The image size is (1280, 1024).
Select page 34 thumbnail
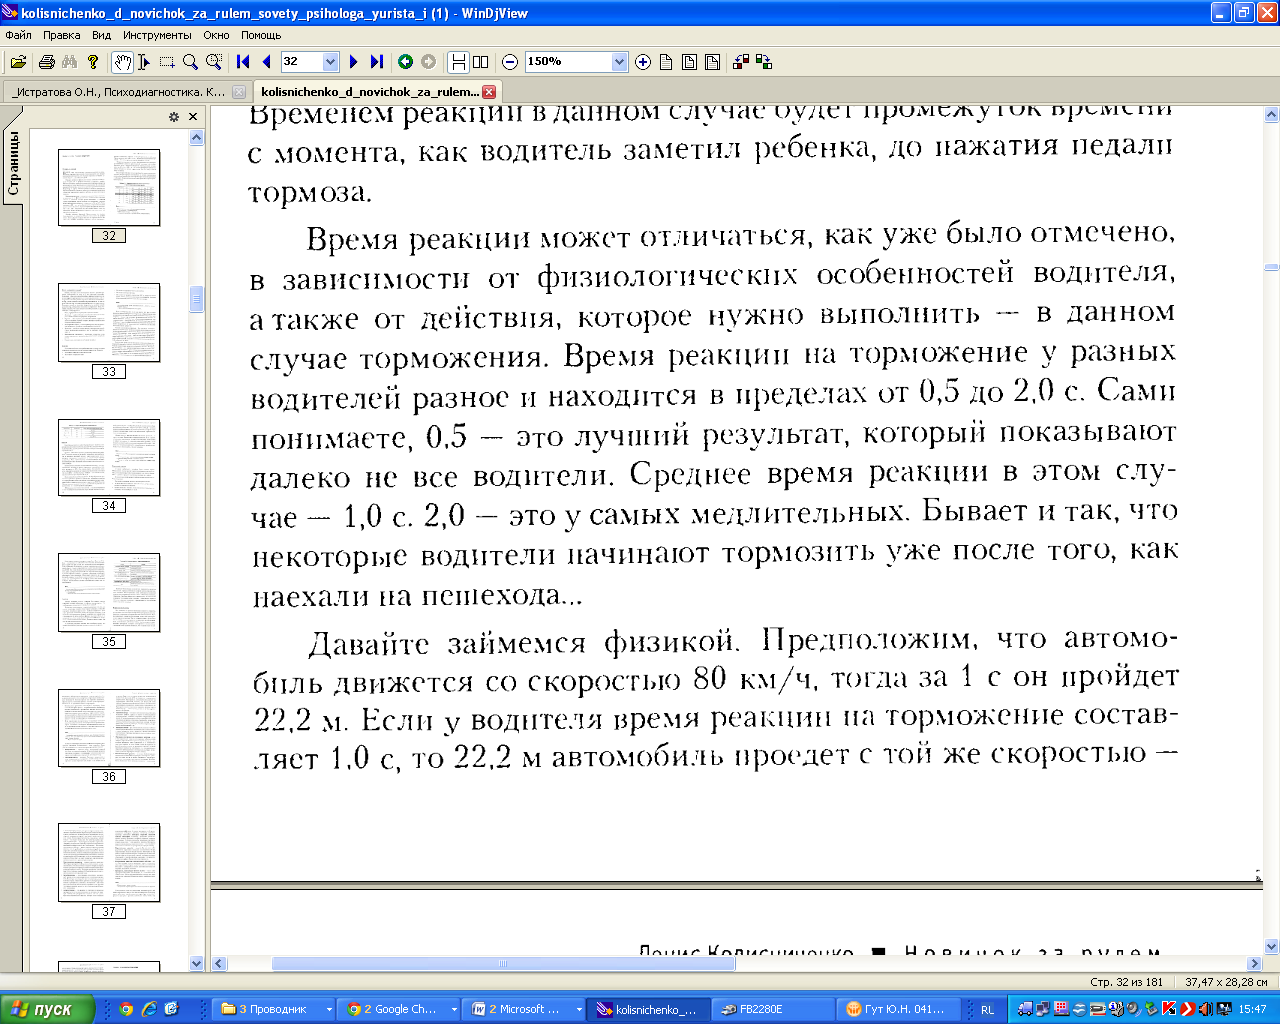pos(109,458)
